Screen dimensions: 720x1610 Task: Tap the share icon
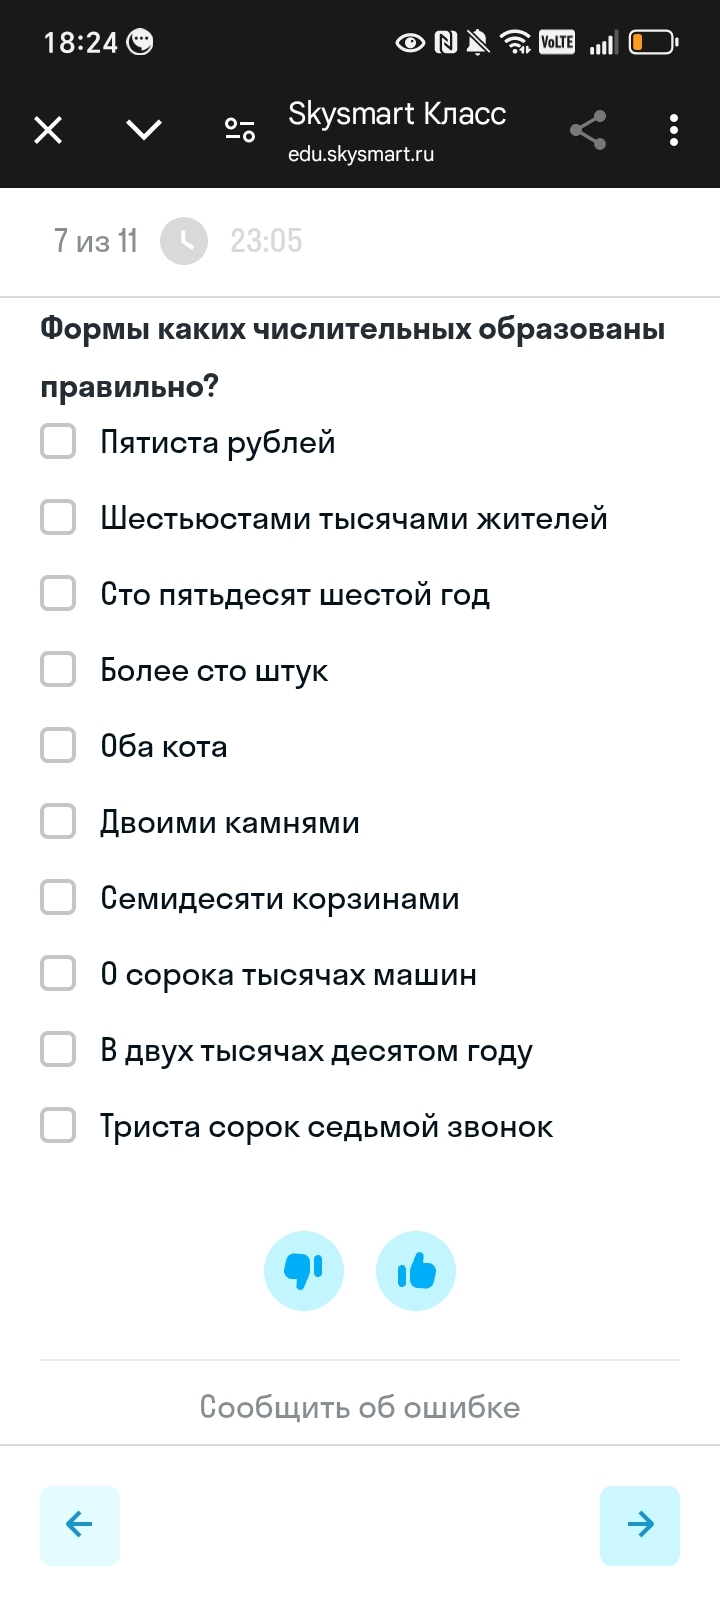pyautogui.click(x=588, y=130)
